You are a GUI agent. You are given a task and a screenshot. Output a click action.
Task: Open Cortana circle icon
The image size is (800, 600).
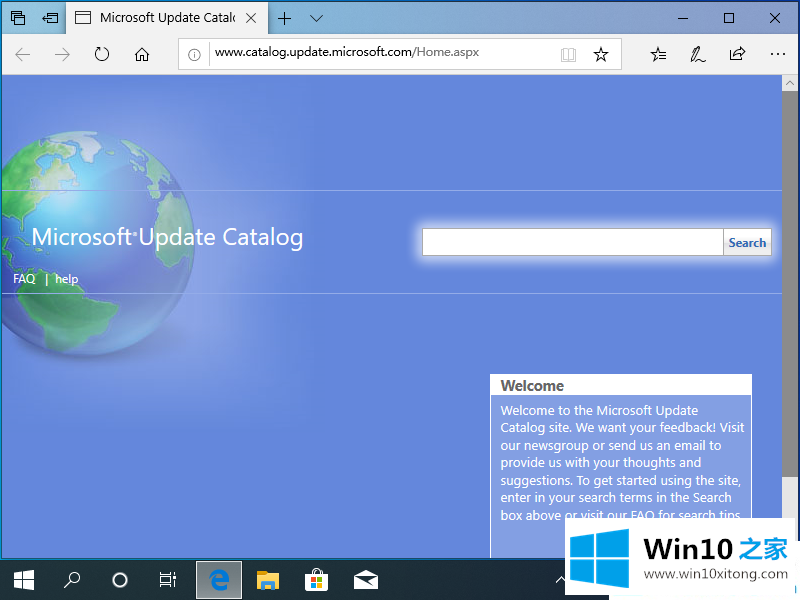click(x=120, y=580)
